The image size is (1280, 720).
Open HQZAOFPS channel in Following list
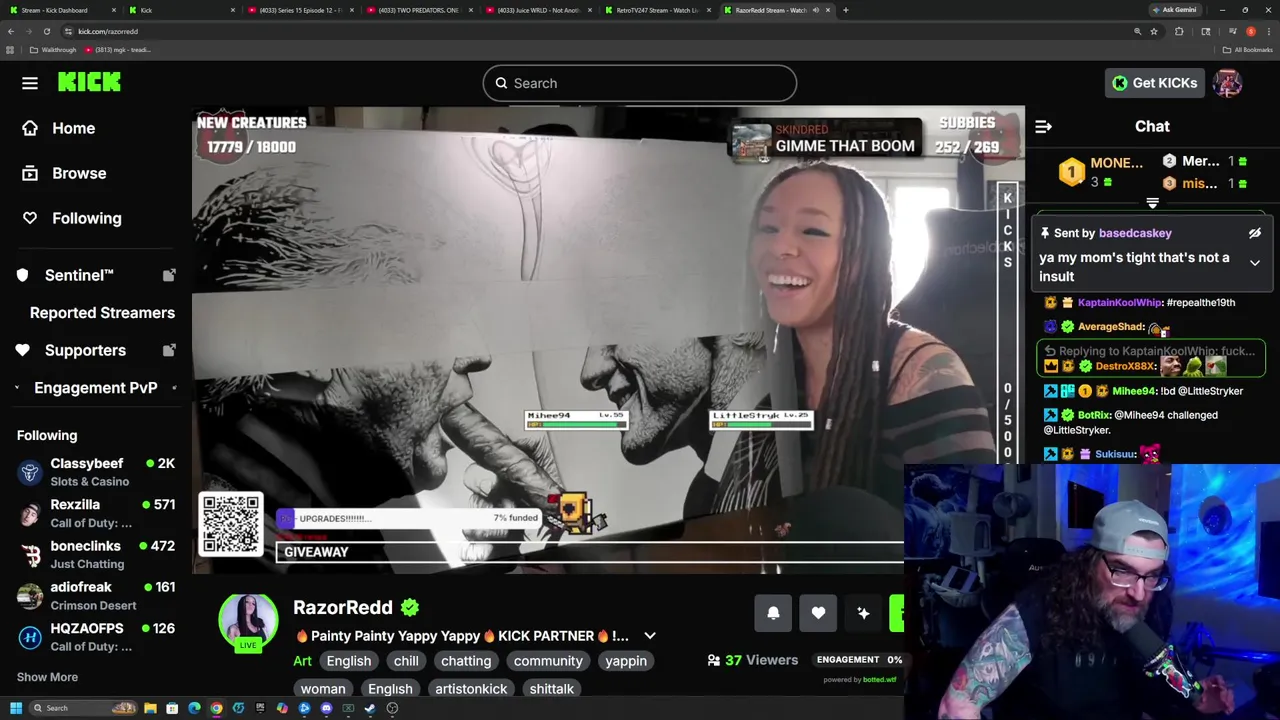[96, 636]
